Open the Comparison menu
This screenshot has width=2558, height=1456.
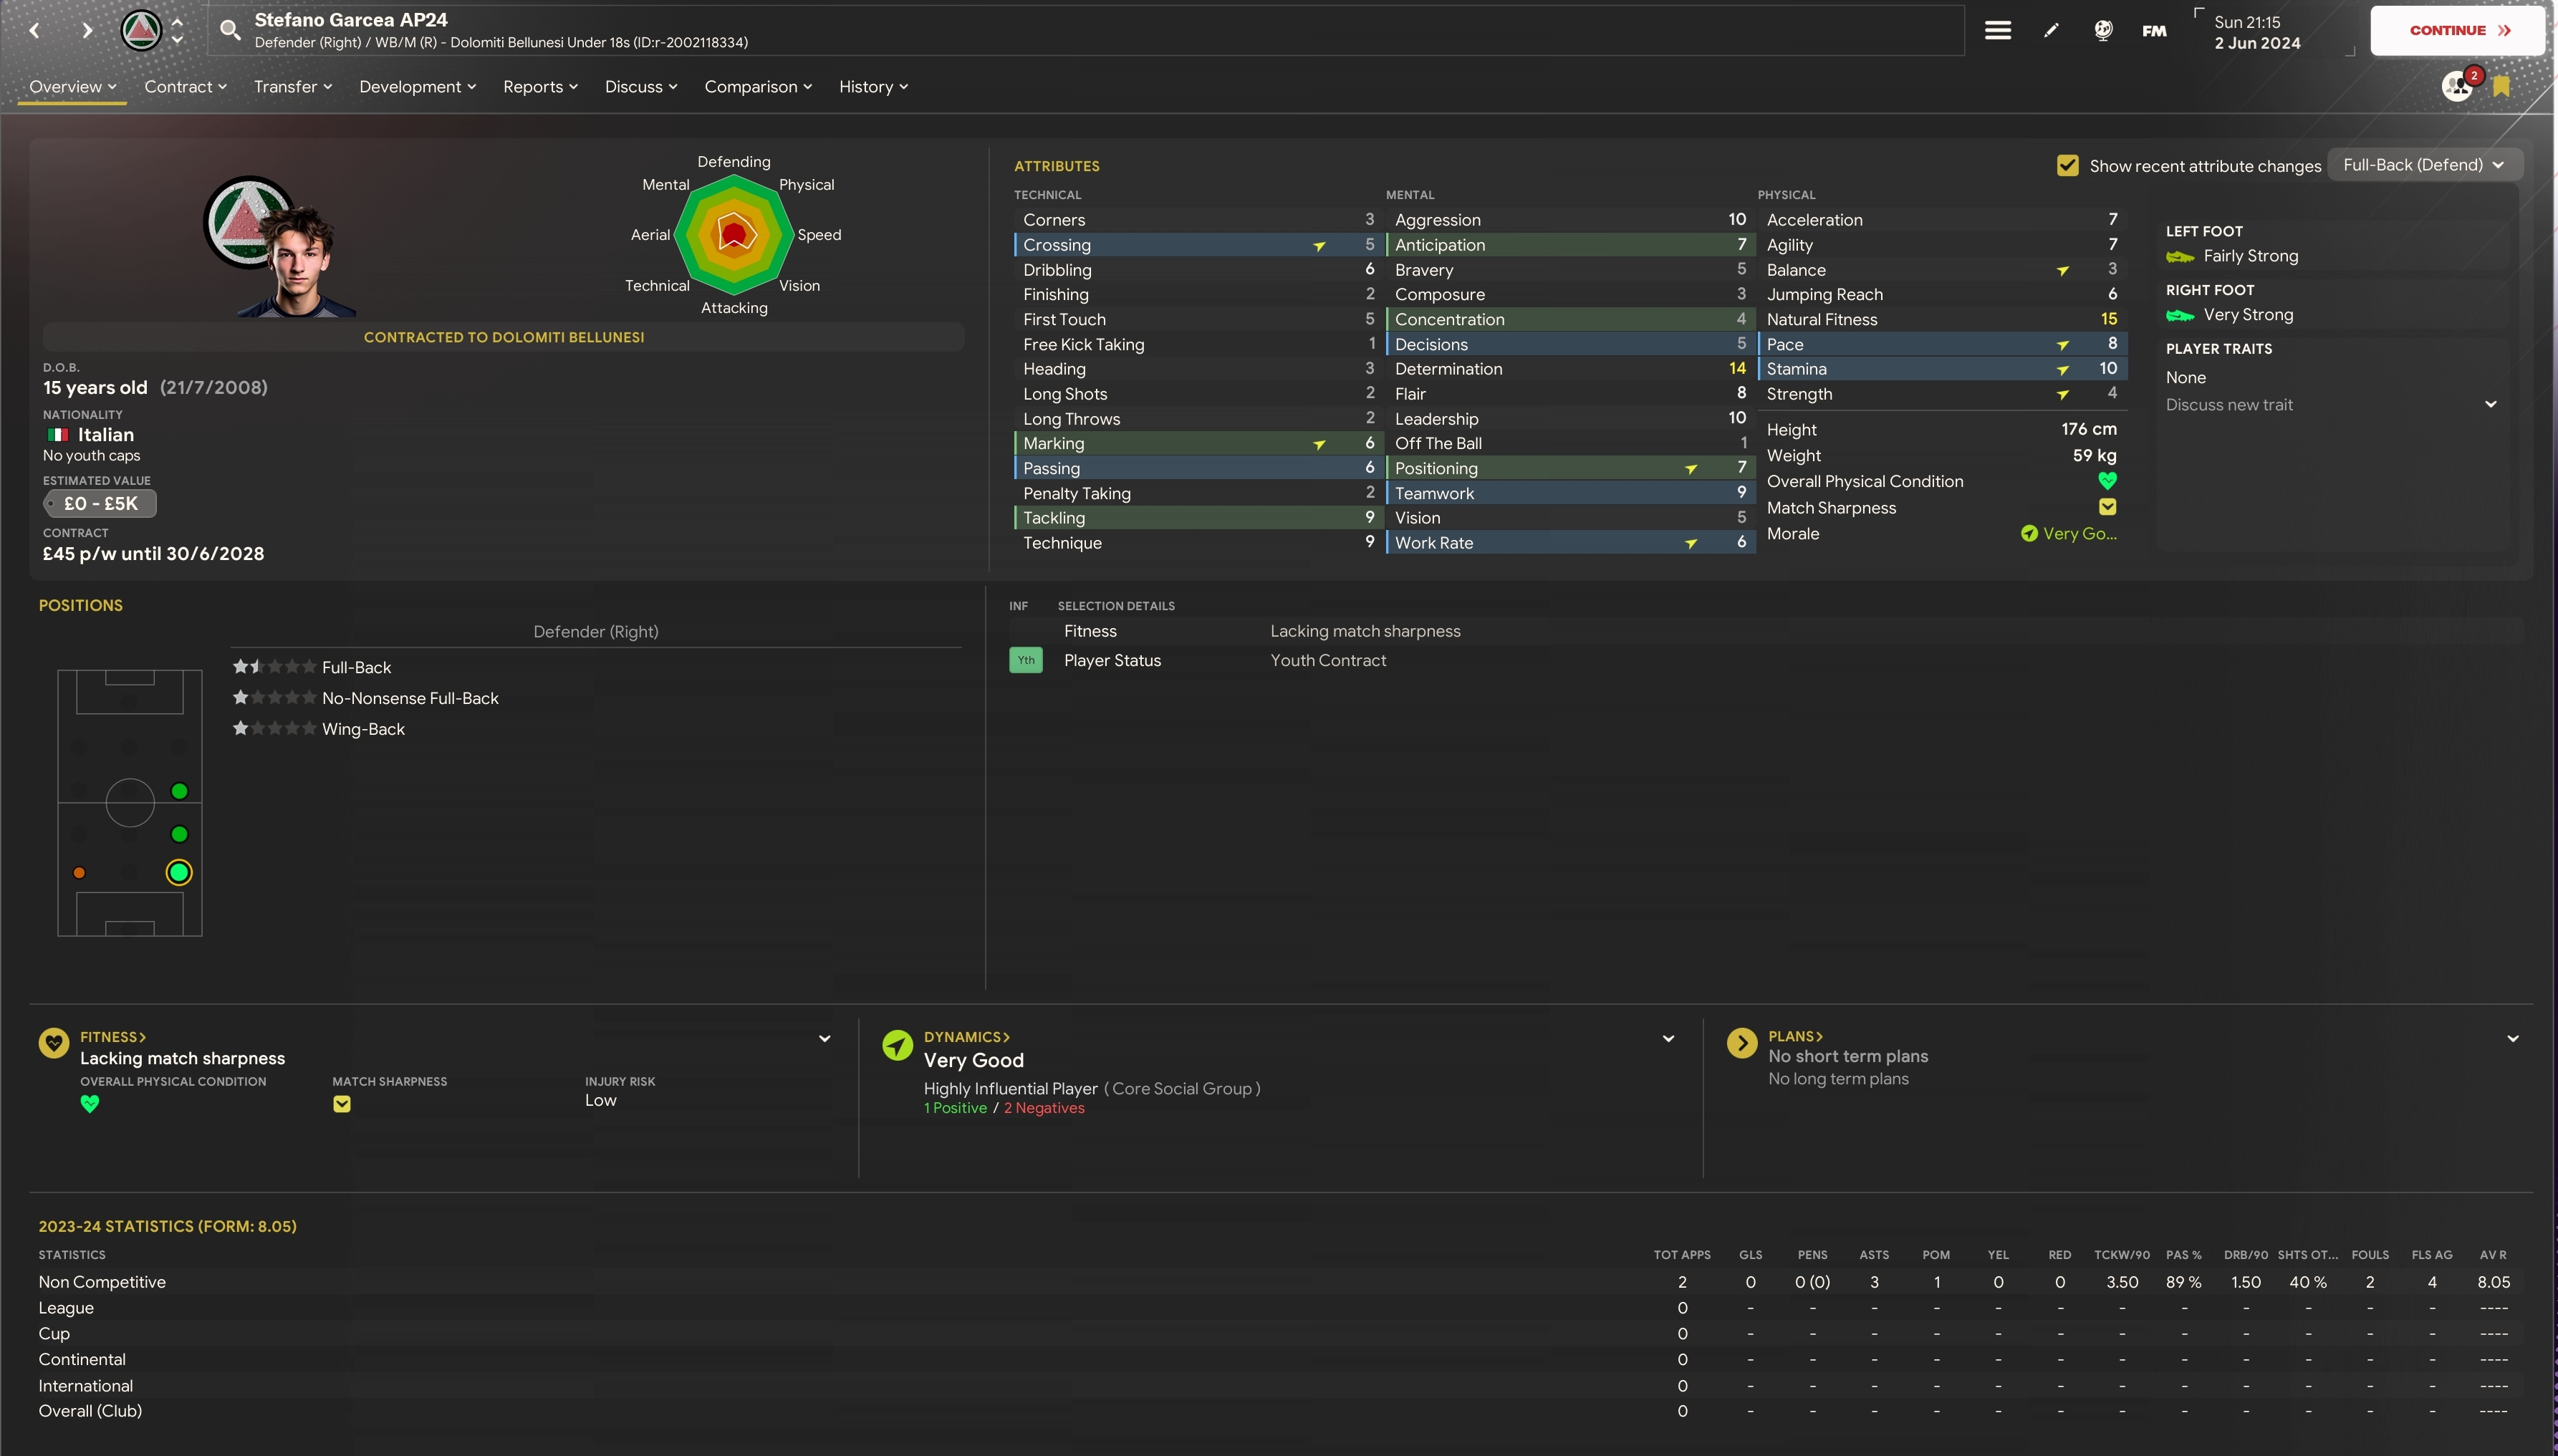(x=757, y=87)
